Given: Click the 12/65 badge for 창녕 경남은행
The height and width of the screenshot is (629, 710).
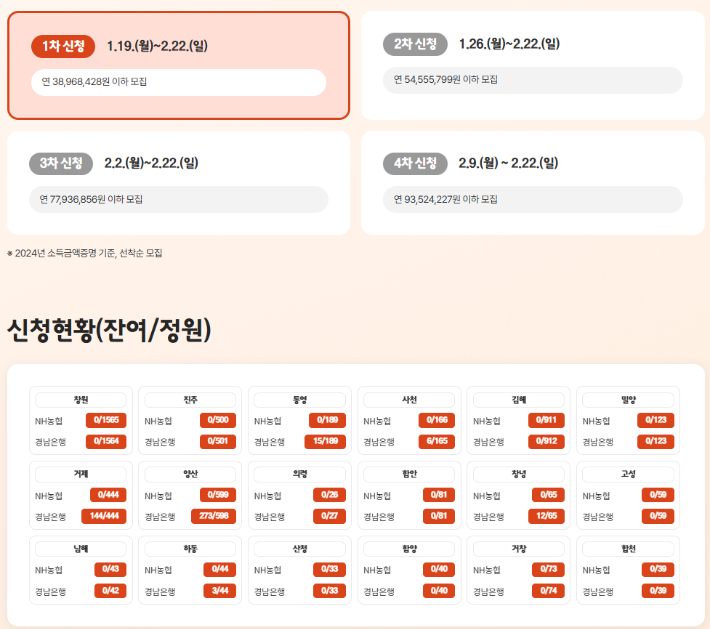Looking at the screenshot, I should click(x=546, y=516).
